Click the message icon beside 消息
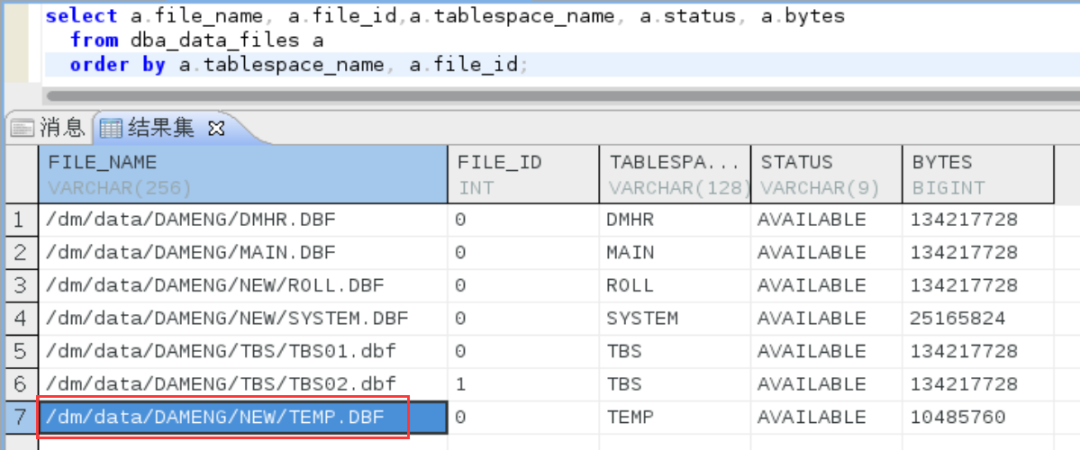1080x450 pixels. point(22,127)
